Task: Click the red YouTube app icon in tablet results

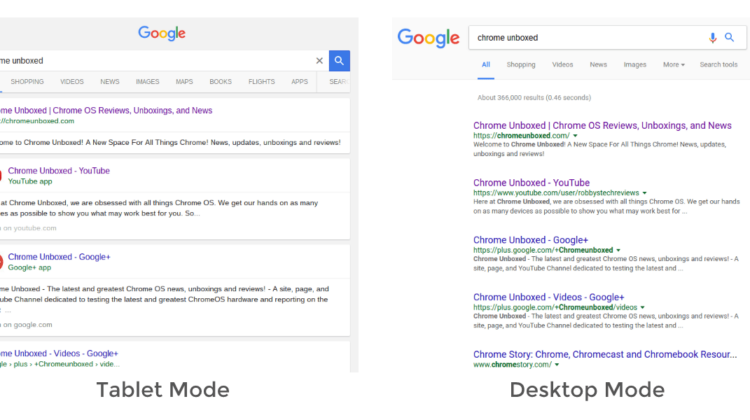Action: pos(1,176)
